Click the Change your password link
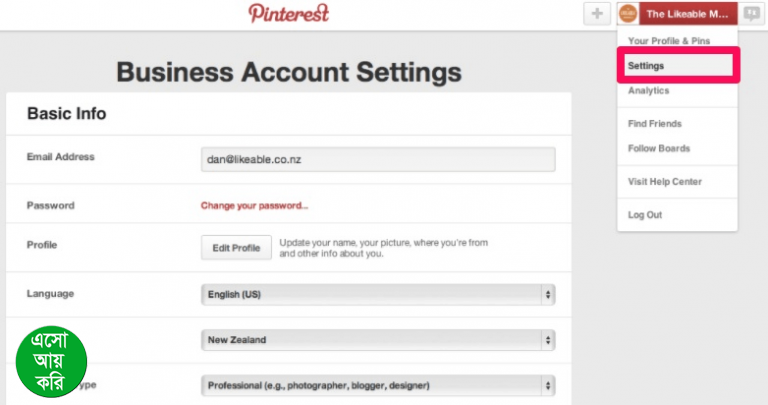This screenshot has height=405, width=768. [x=254, y=206]
